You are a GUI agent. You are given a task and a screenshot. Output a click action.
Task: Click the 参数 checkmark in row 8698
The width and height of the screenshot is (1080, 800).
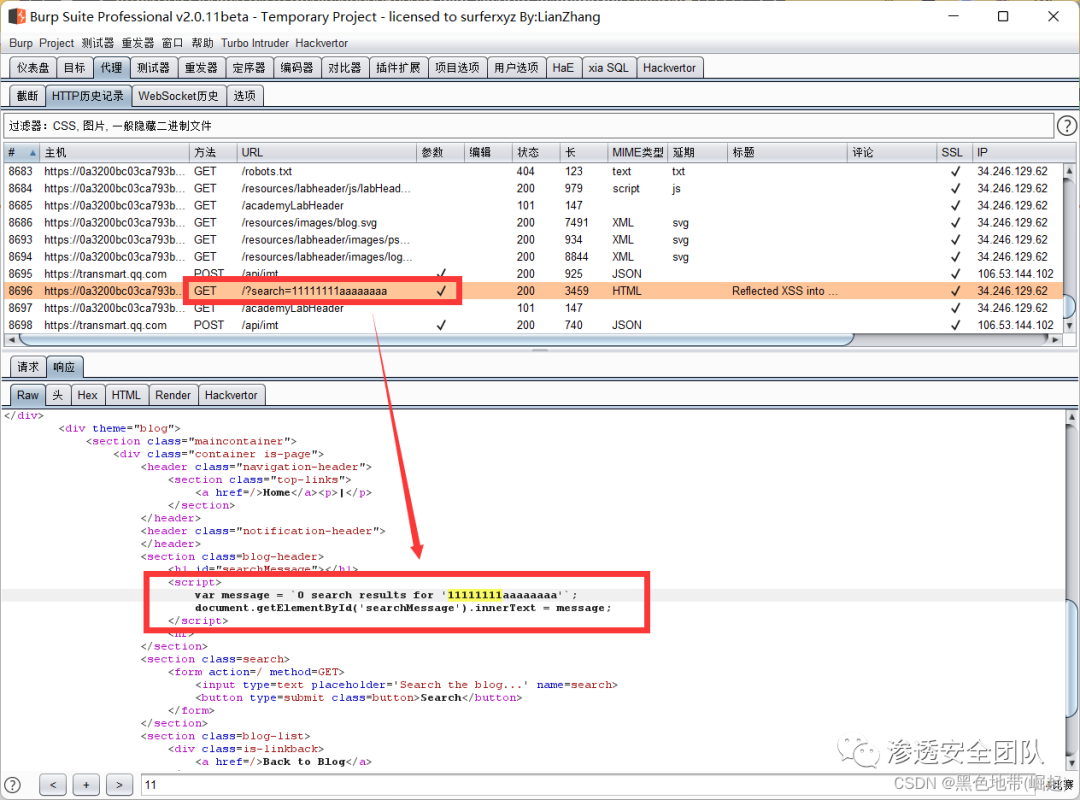coord(441,325)
